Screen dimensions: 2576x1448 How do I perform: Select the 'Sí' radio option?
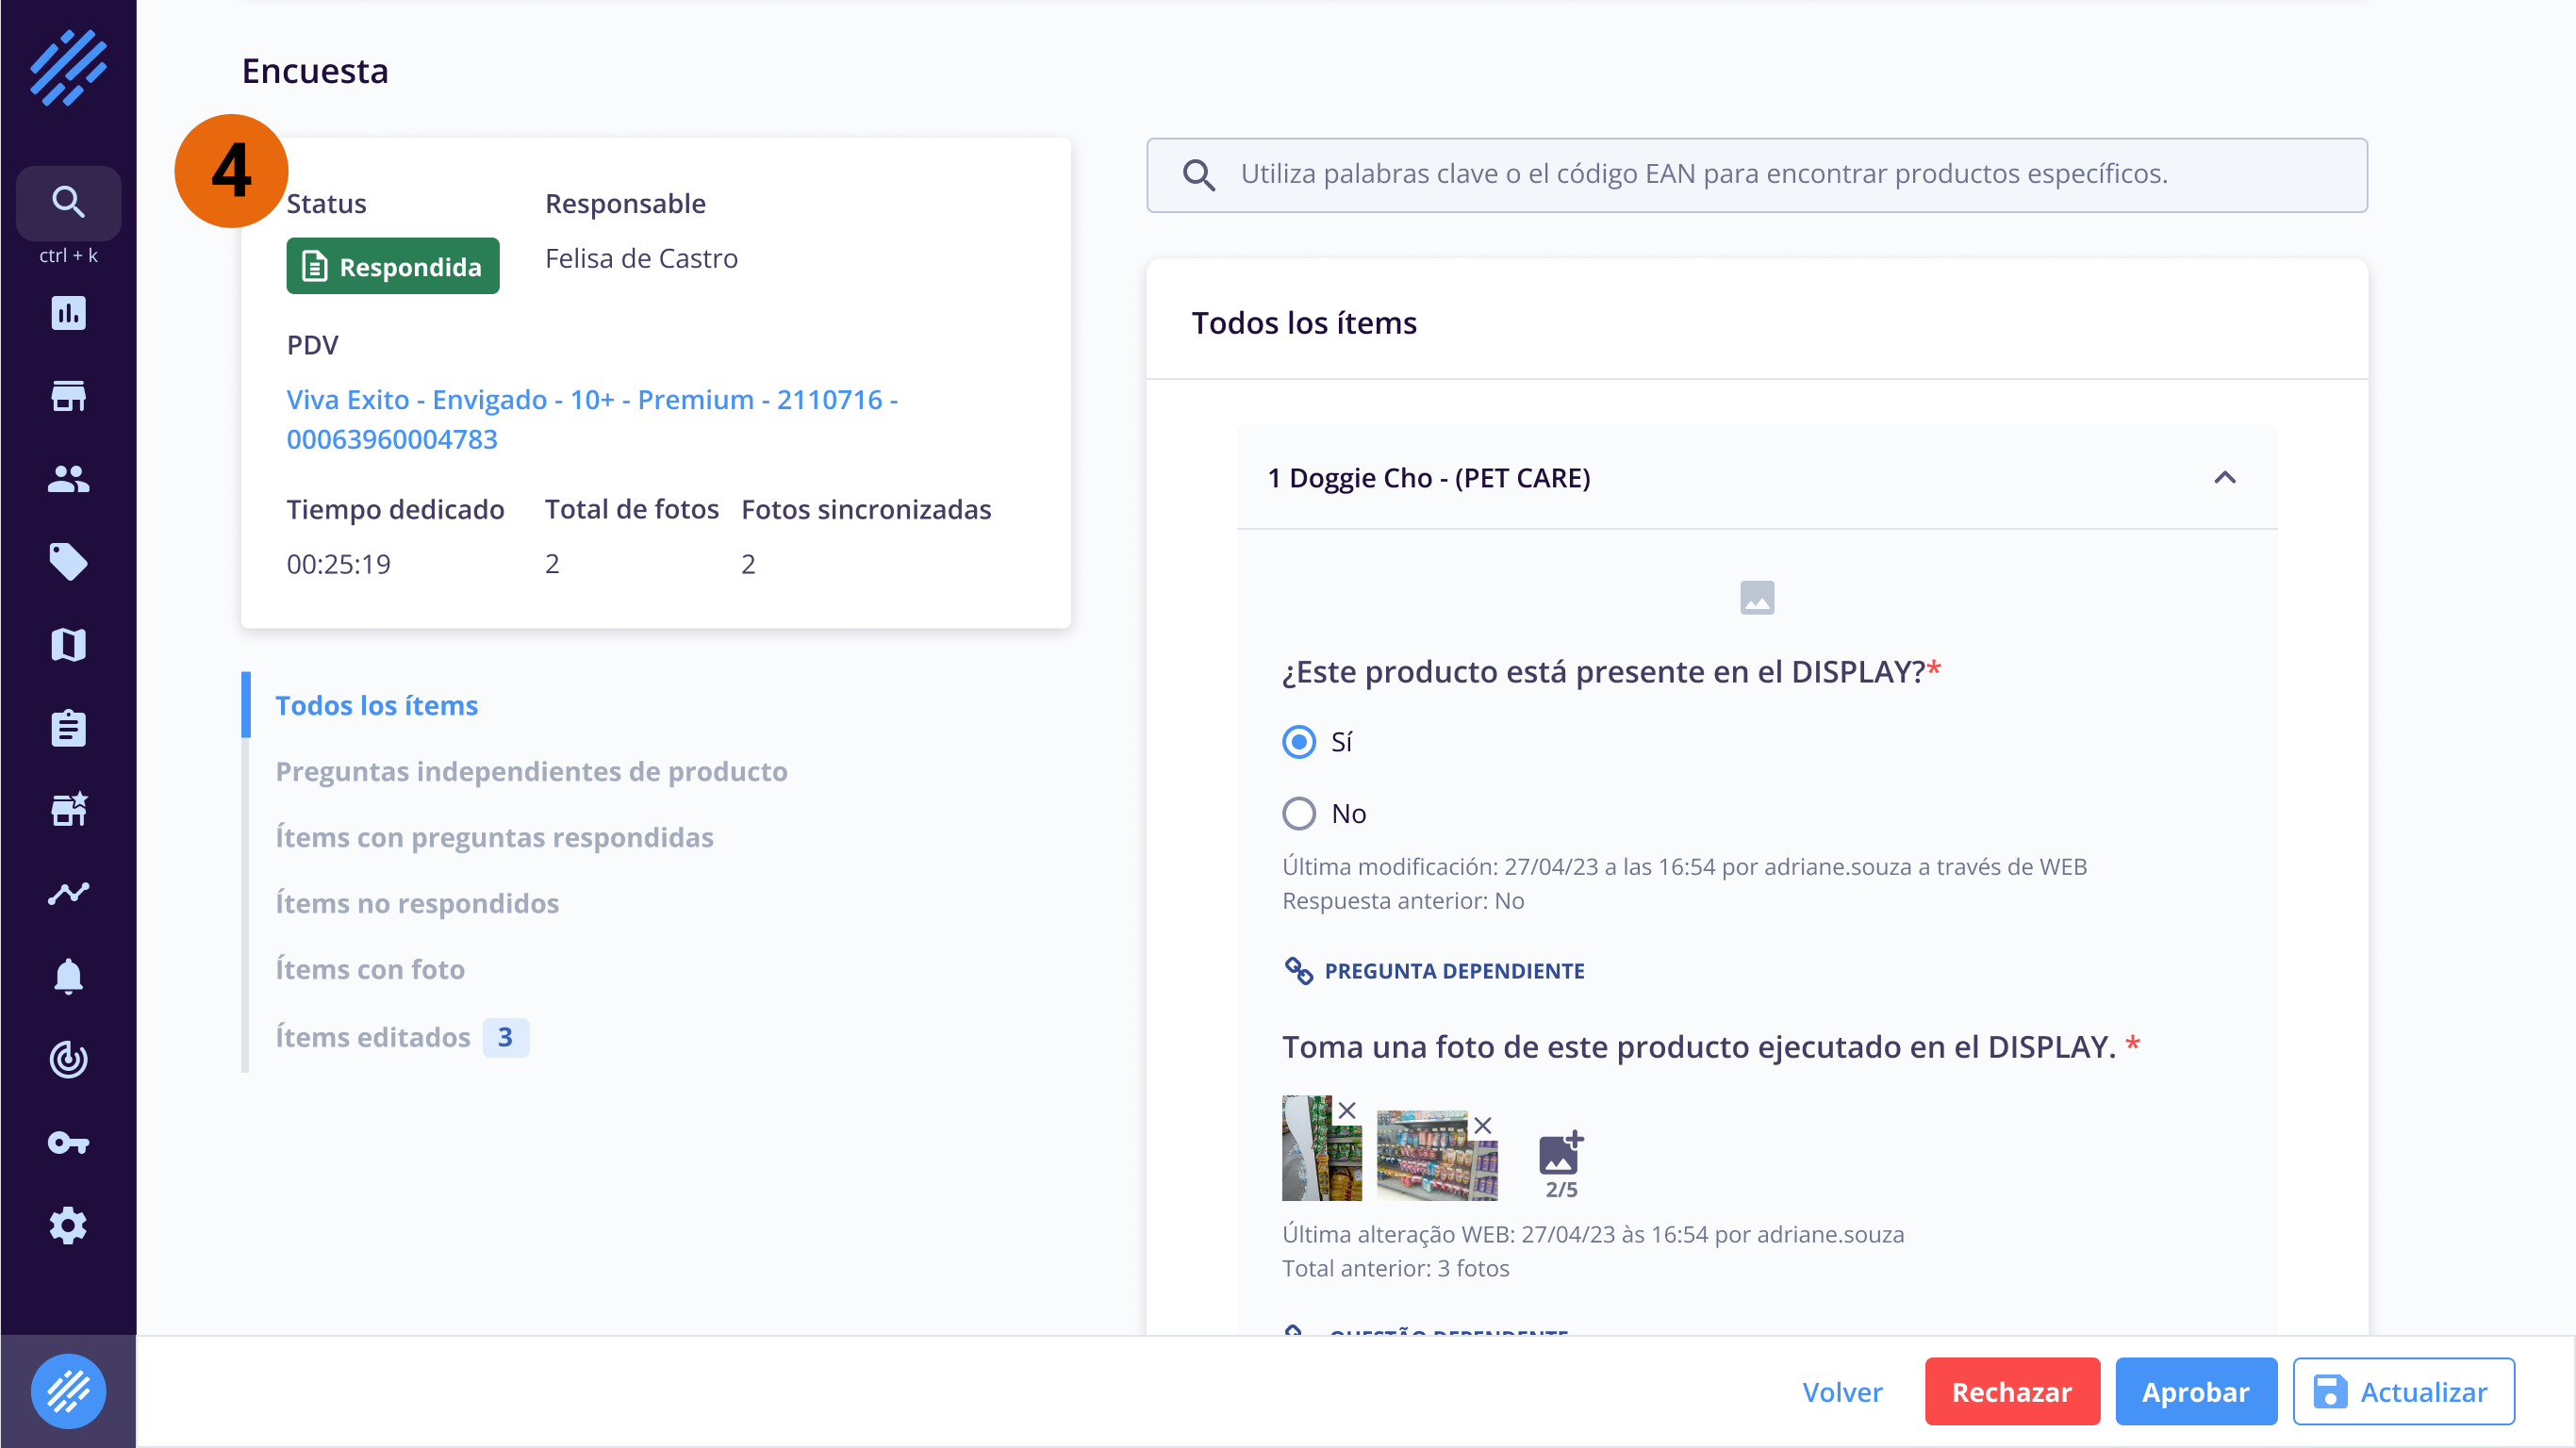[x=1299, y=742]
